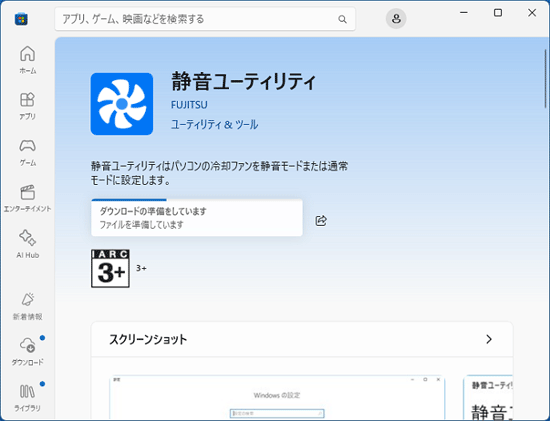
Task: Show 新着情報 (What's new) in sidebar
Action: [x=27, y=306]
